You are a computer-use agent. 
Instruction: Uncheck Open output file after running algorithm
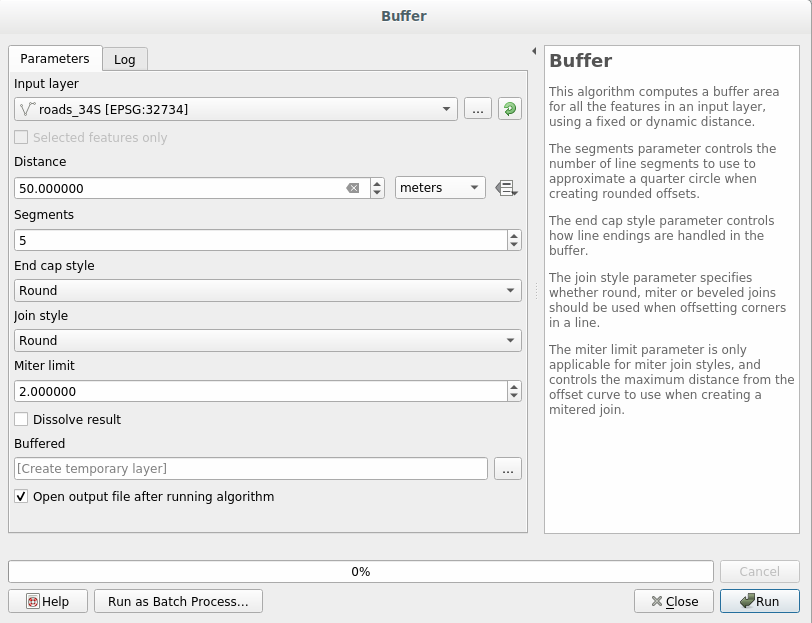[x=22, y=496]
